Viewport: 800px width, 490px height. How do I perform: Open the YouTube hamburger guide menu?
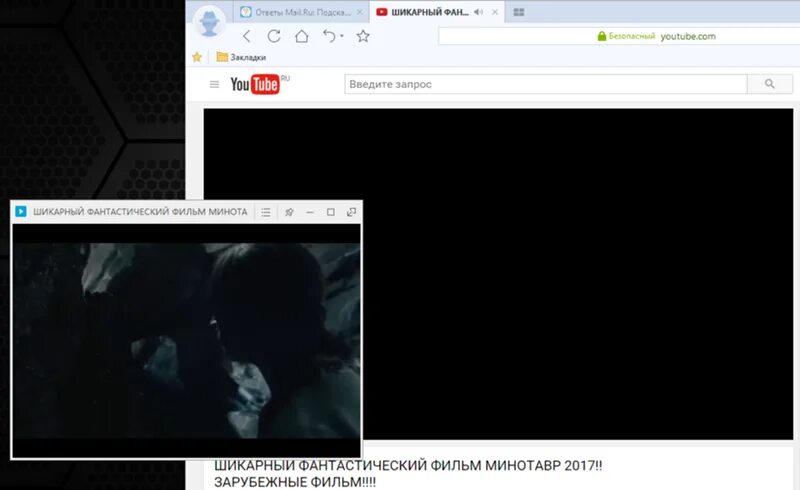coord(214,84)
